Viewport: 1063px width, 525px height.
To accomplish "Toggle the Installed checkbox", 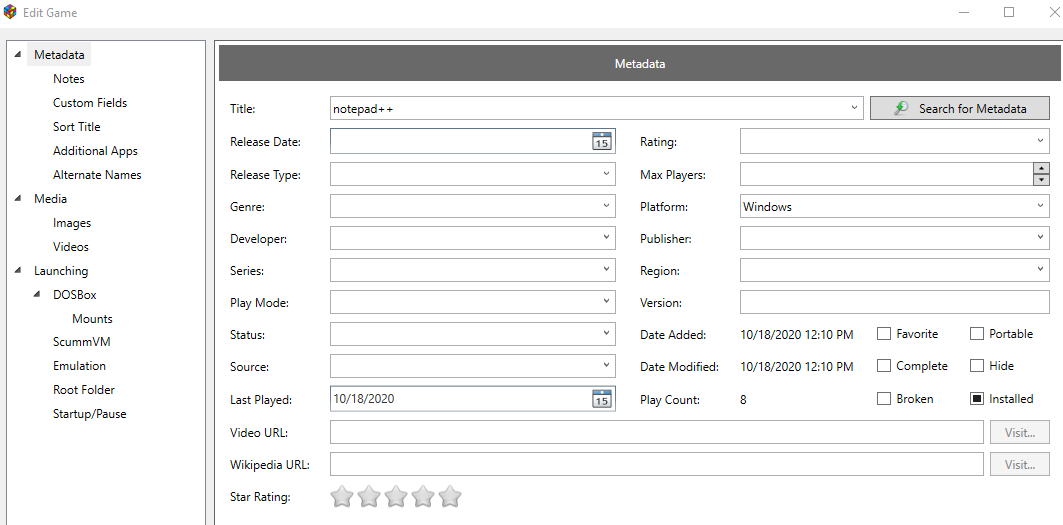I will tap(976, 399).
